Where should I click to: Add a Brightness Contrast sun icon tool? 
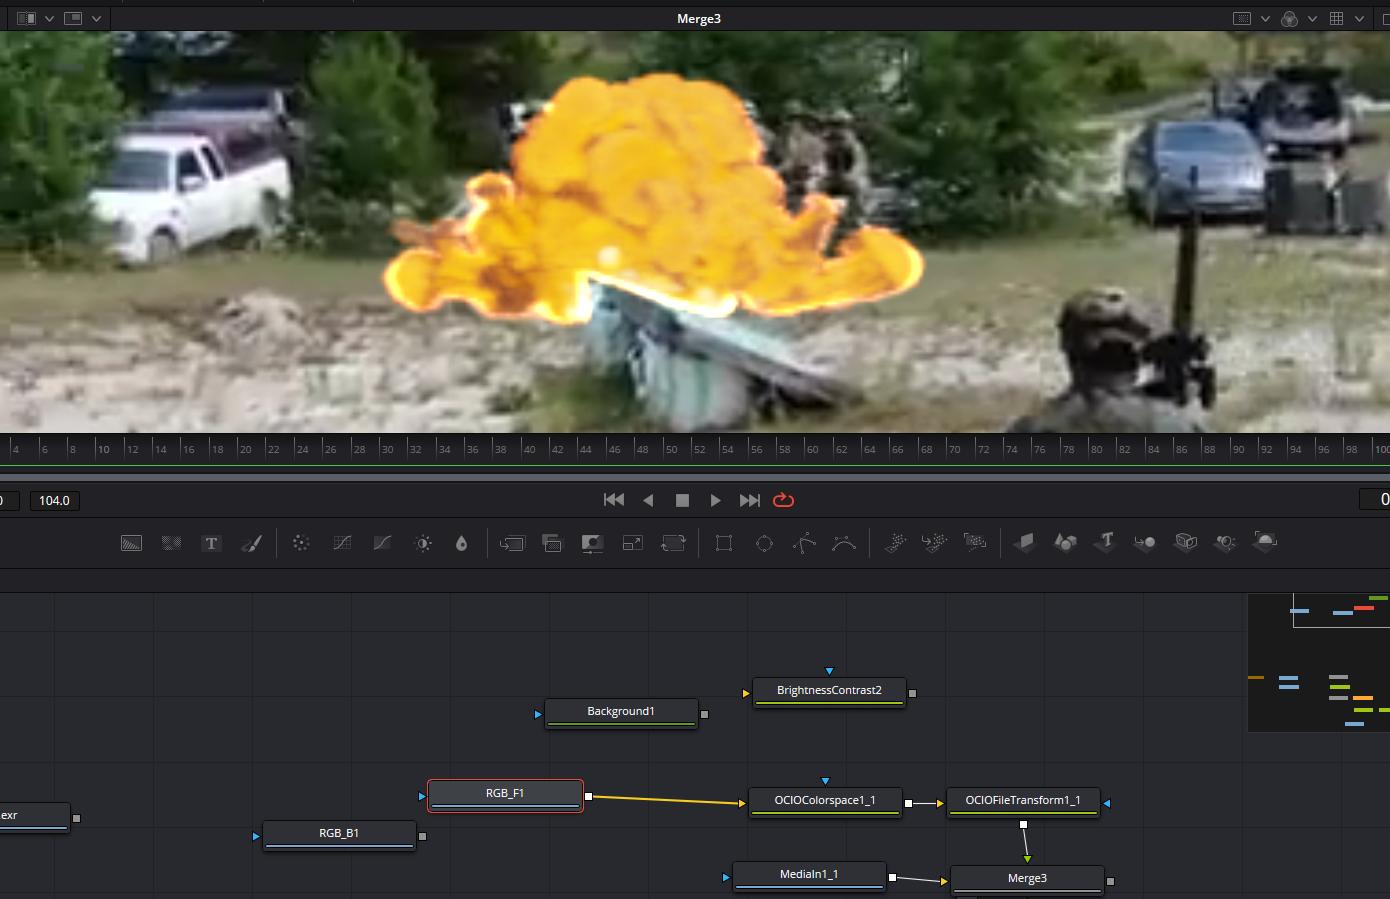[x=423, y=543]
